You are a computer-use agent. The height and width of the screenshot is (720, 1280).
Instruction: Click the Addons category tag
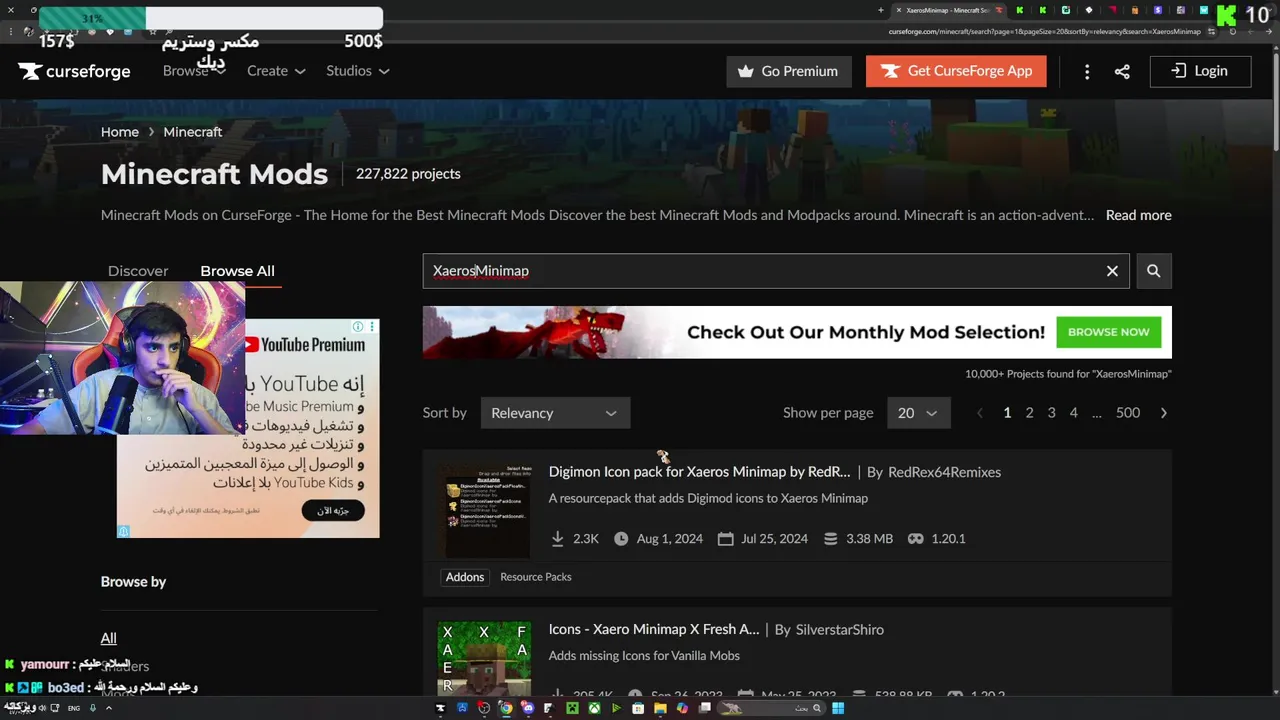(x=465, y=577)
